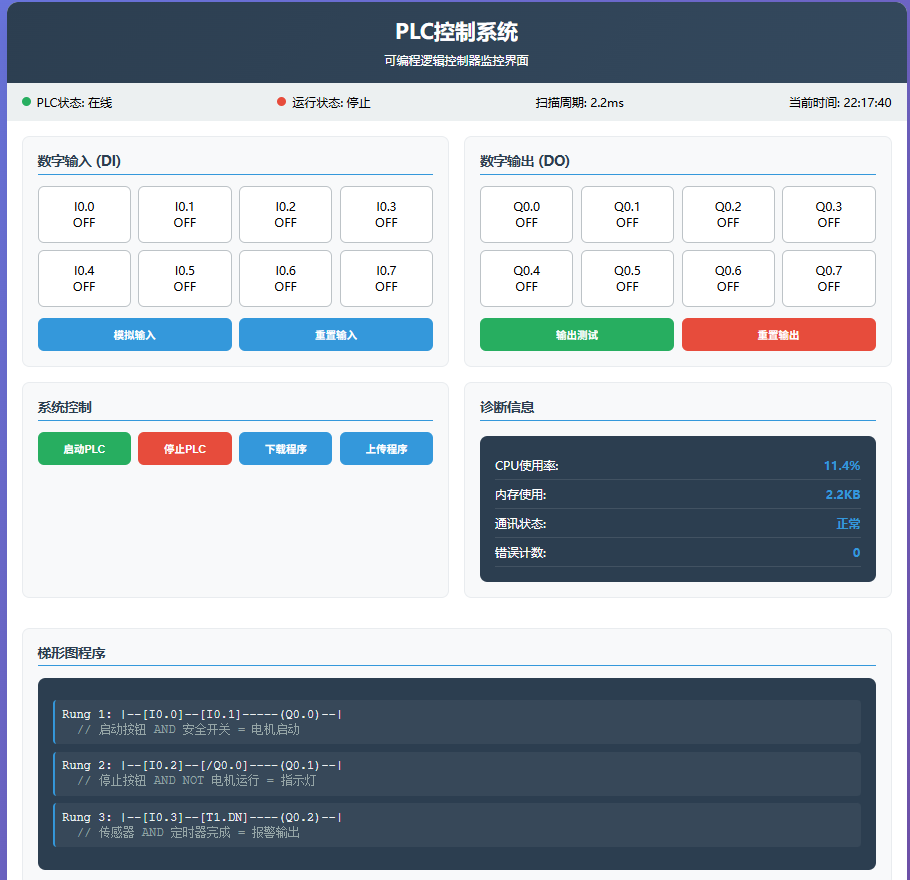Image resolution: width=910 pixels, height=880 pixels.
Task: Start the PLC with 启动PLC
Action: click(84, 448)
